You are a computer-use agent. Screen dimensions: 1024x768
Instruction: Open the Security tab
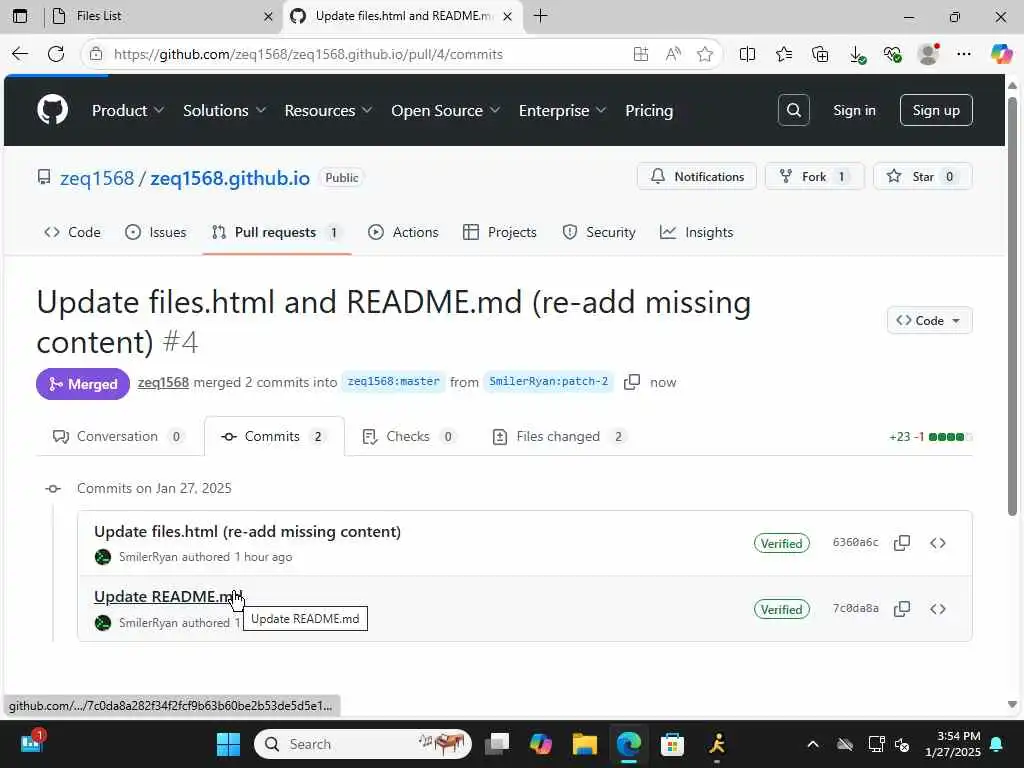pos(599,232)
